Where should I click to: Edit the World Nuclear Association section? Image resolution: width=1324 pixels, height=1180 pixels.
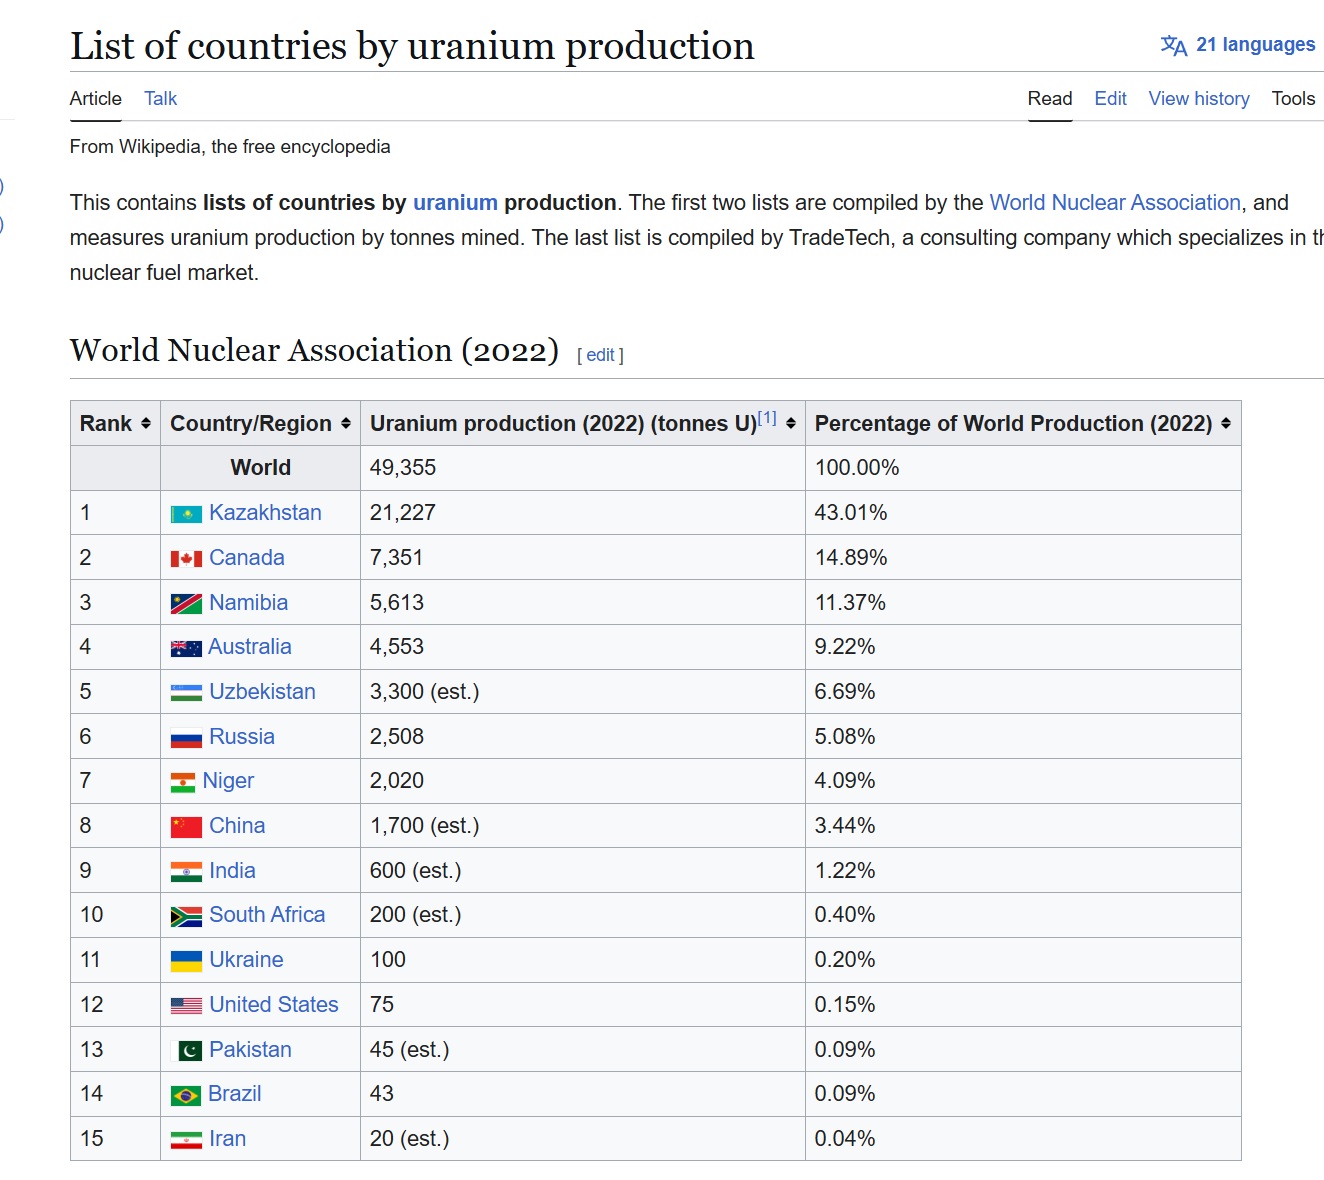[x=600, y=355]
